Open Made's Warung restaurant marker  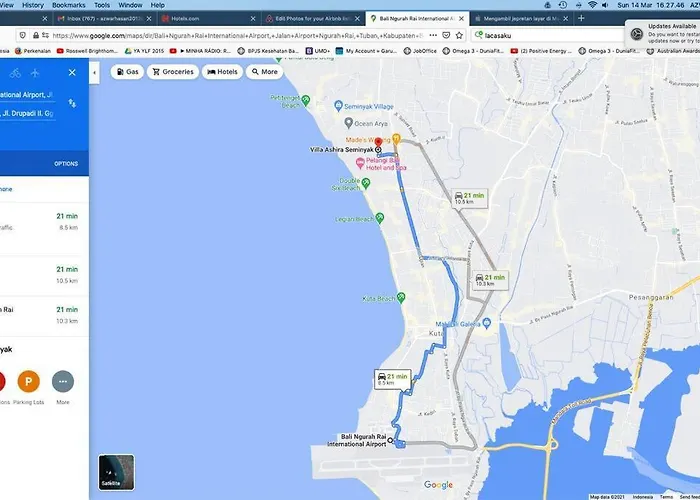tap(396, 139)
